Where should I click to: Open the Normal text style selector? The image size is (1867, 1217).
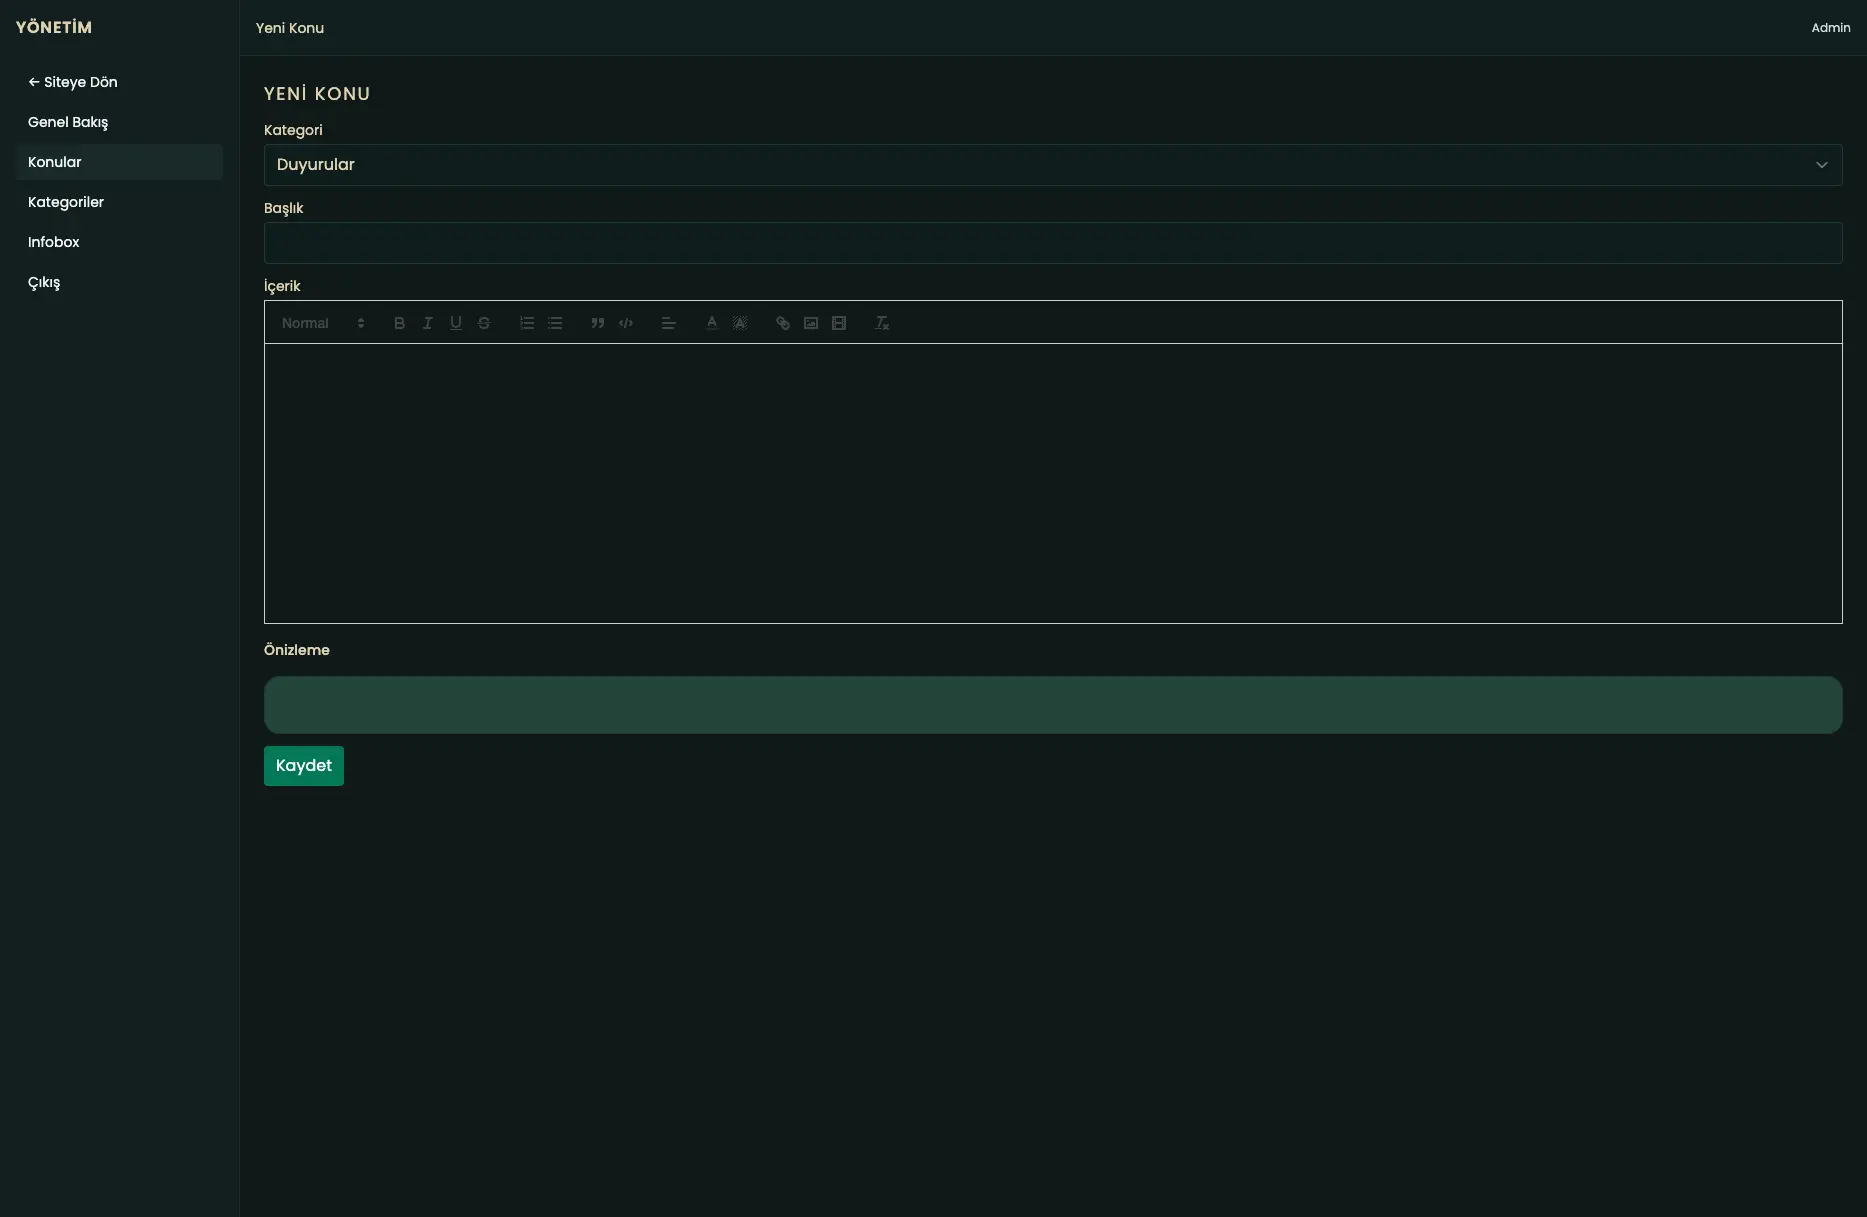pyautogui.click(x=318, y=322)
